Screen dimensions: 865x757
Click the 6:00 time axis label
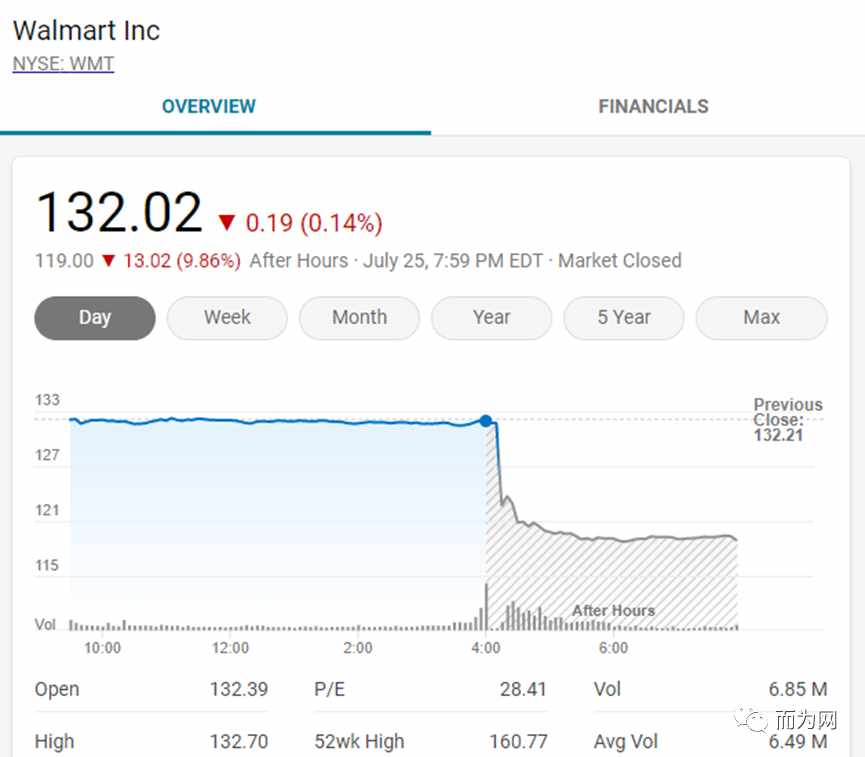(x=613, y=648)
